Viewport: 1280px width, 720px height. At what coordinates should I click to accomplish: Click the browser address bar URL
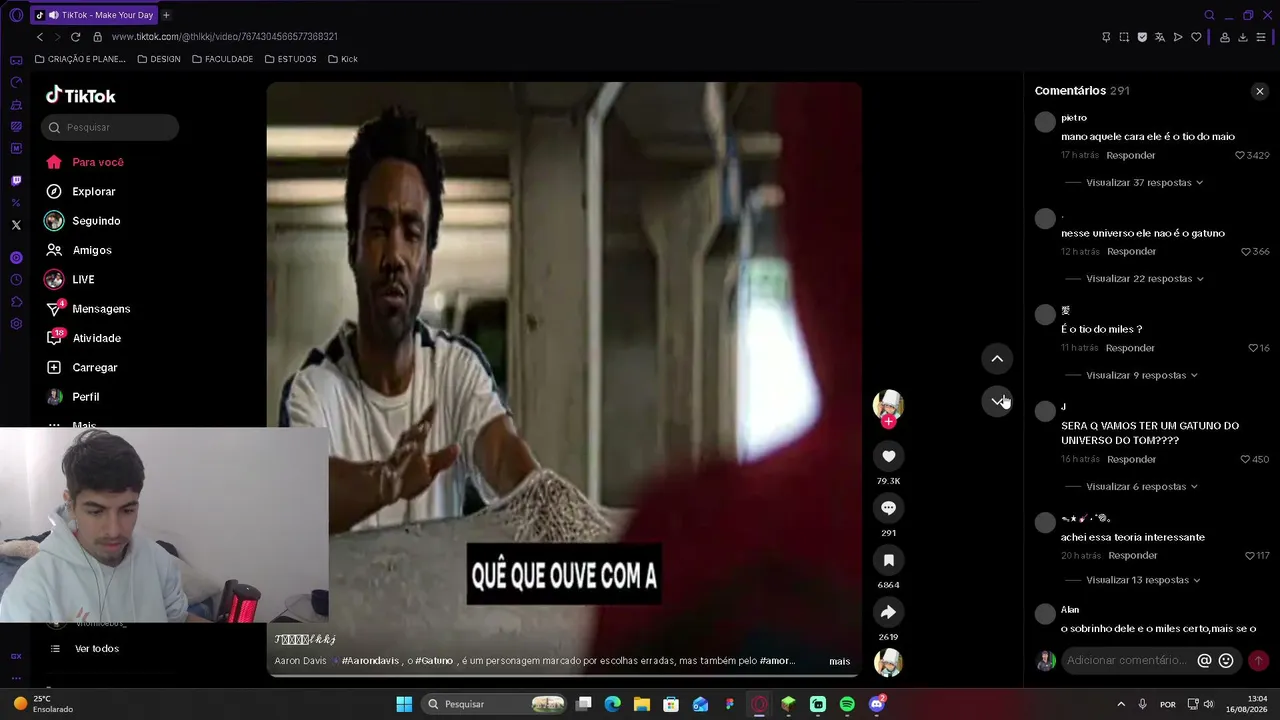pyautogui.click(x=224, y=37)
